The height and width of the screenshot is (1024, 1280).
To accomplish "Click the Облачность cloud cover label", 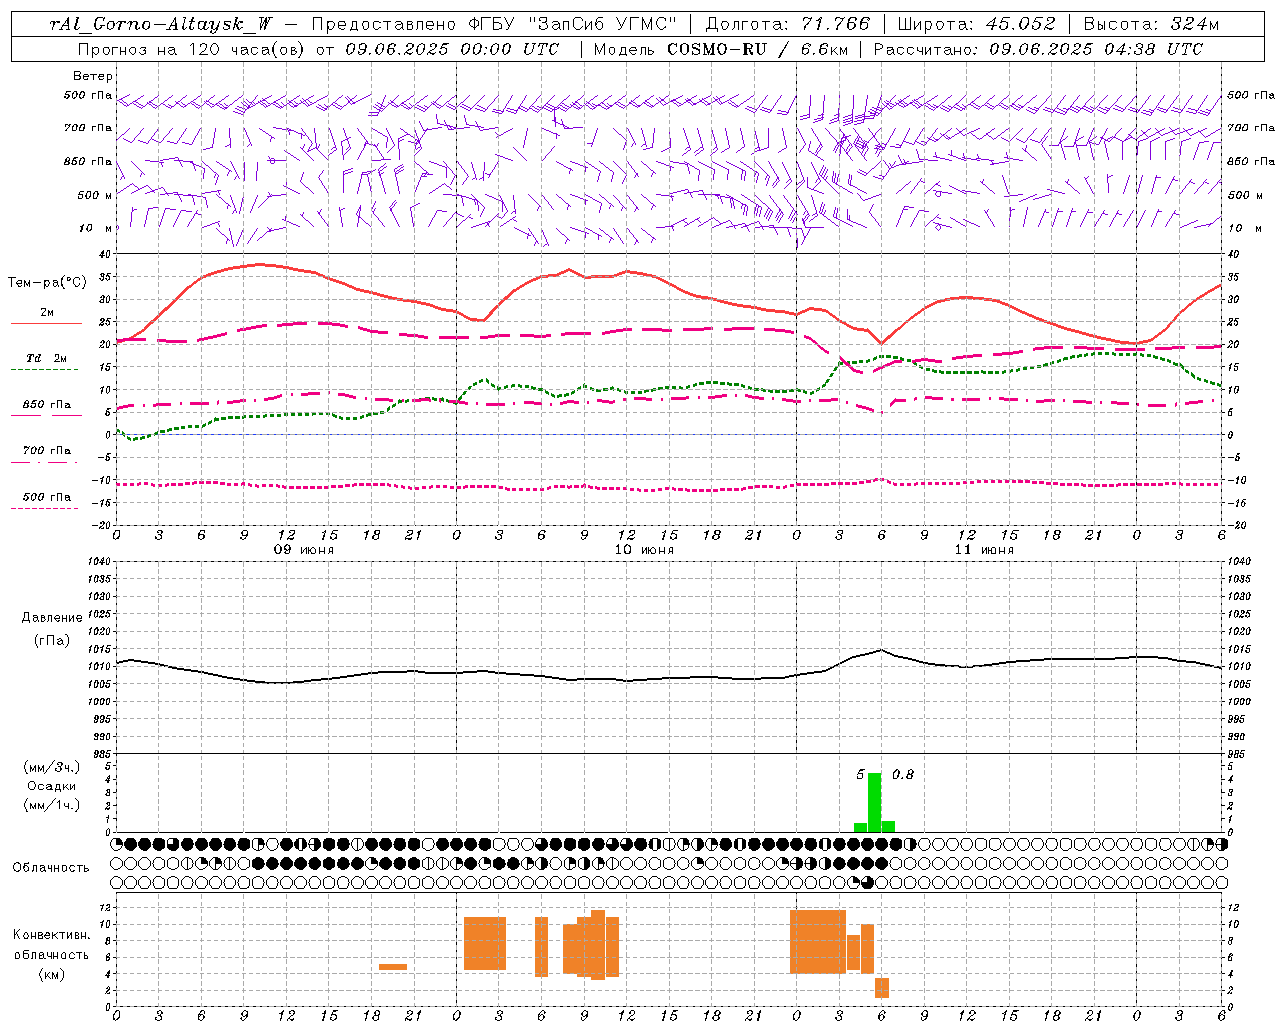I will tap(51, 868).
